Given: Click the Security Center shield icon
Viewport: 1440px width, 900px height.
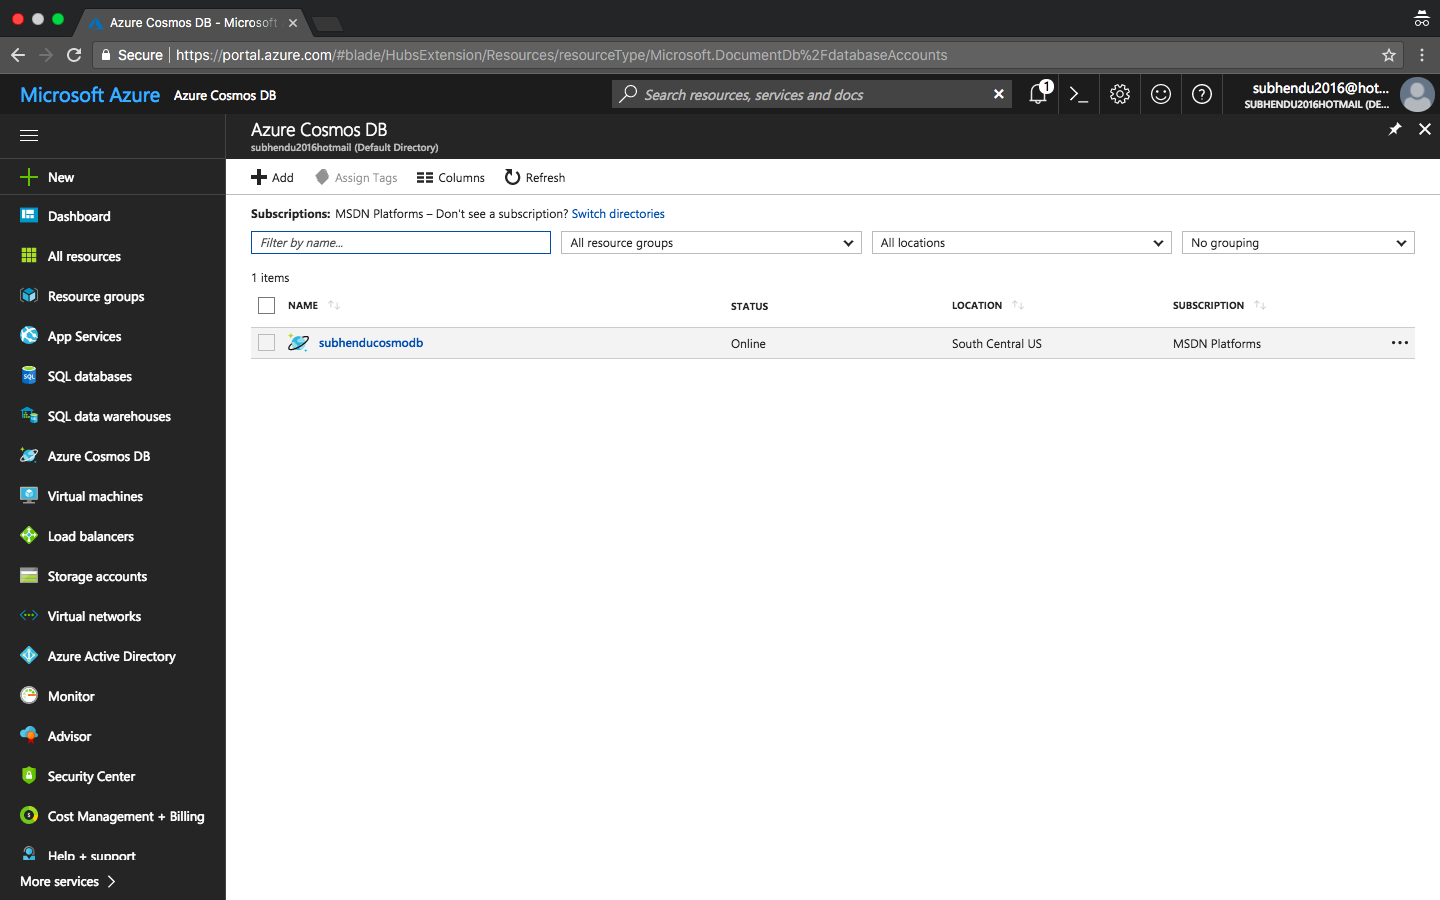Looking at the screenshot, I should [29, 776].
